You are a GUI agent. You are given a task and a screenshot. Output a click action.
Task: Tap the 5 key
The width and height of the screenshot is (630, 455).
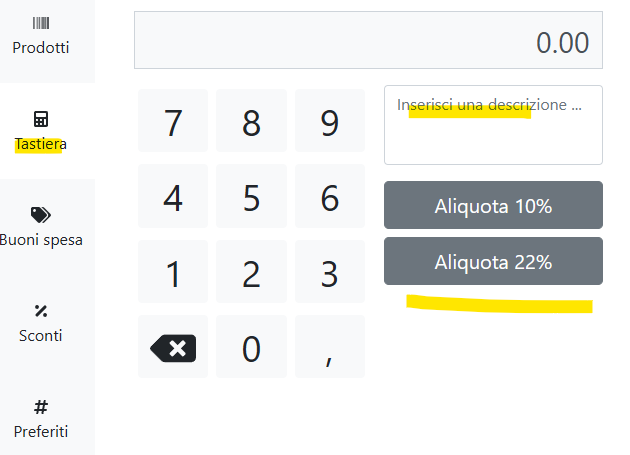[251, 197]
